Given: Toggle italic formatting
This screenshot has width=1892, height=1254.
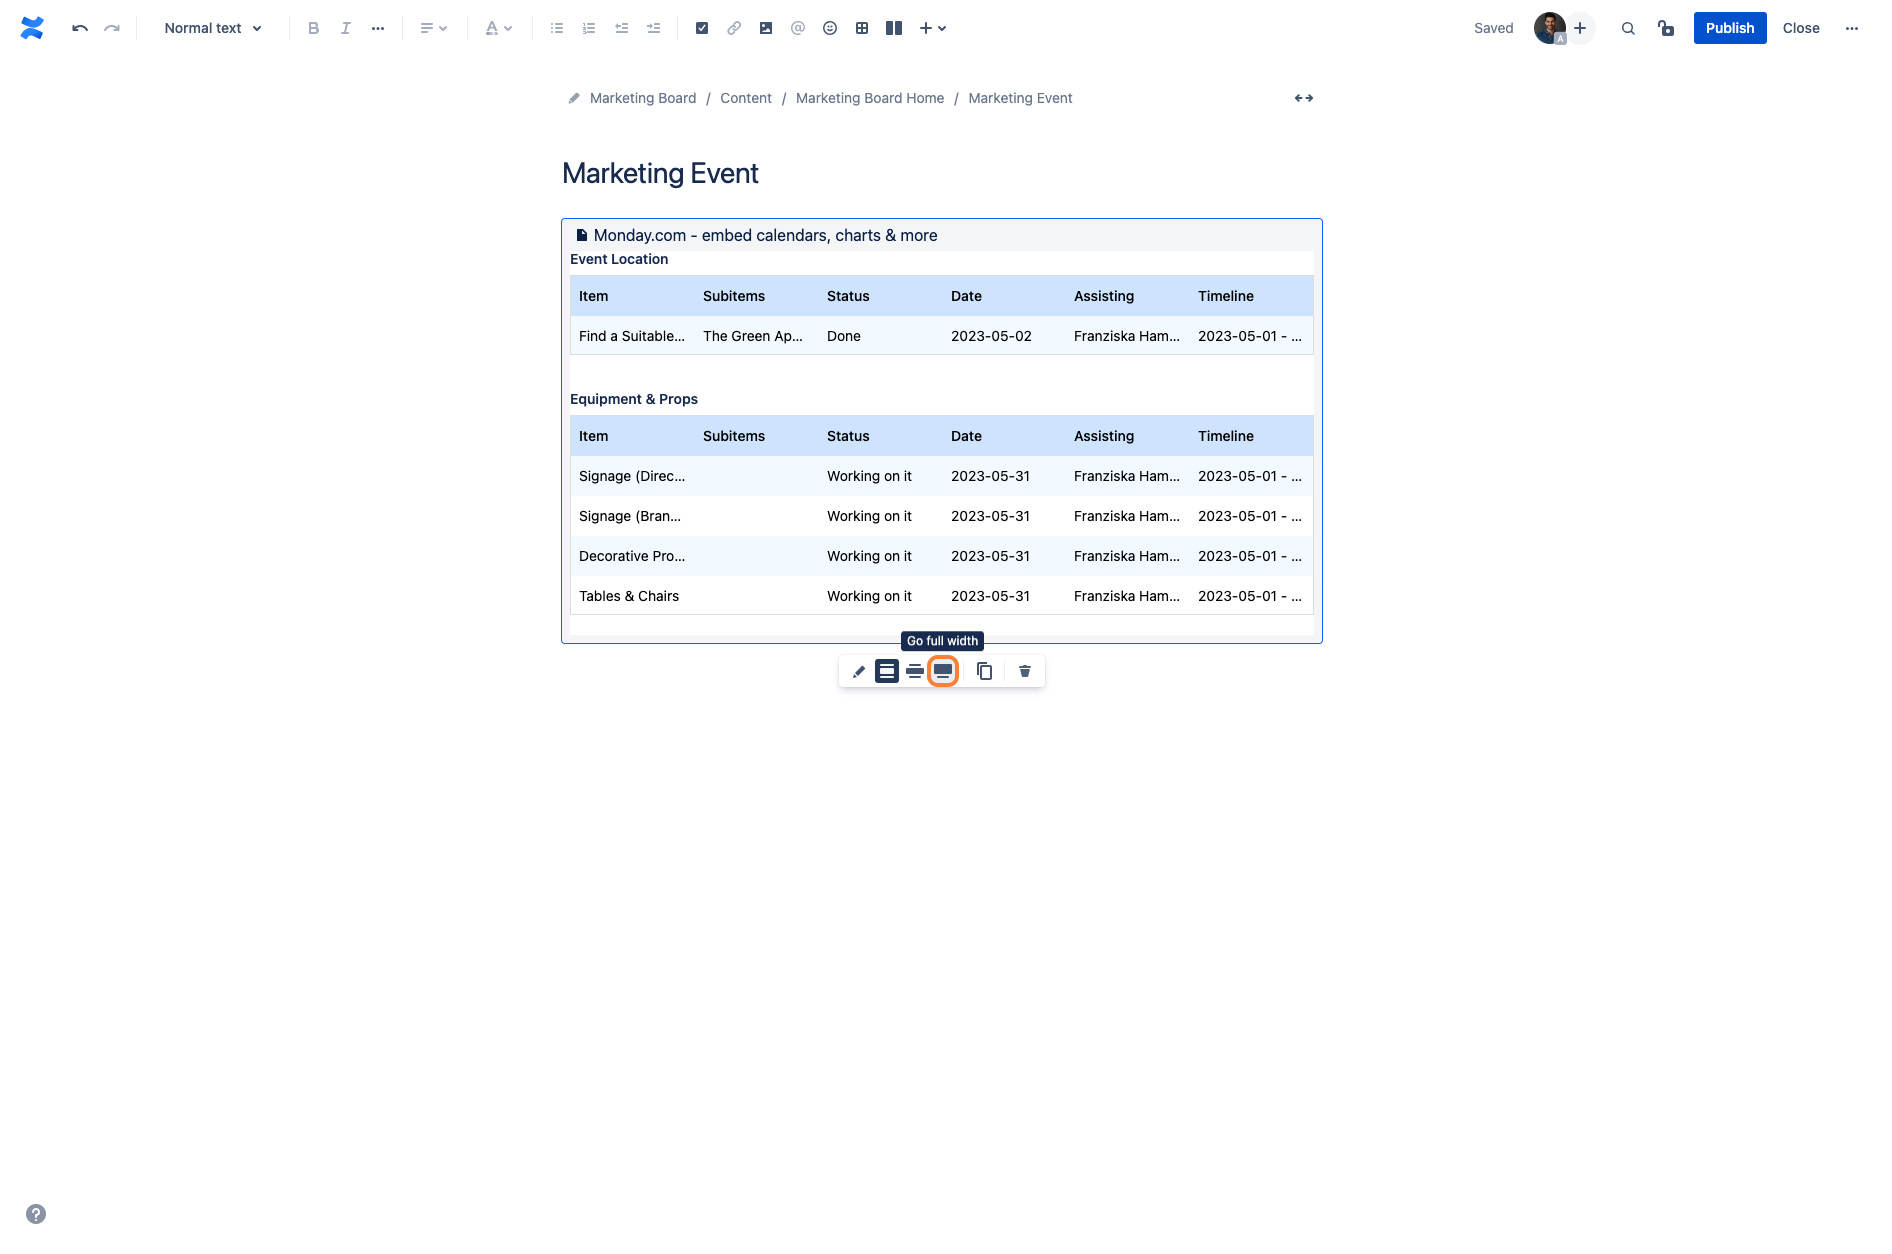Looking at the screenshot, I should tap(345, 28).
